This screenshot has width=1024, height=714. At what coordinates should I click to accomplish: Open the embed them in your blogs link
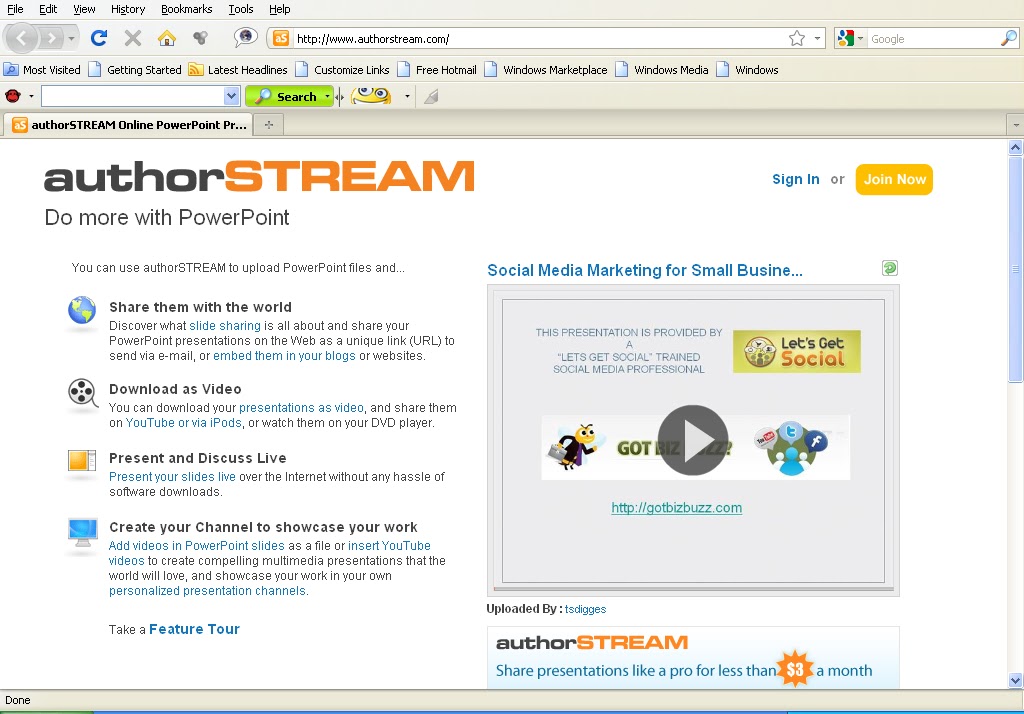point(284,355)
